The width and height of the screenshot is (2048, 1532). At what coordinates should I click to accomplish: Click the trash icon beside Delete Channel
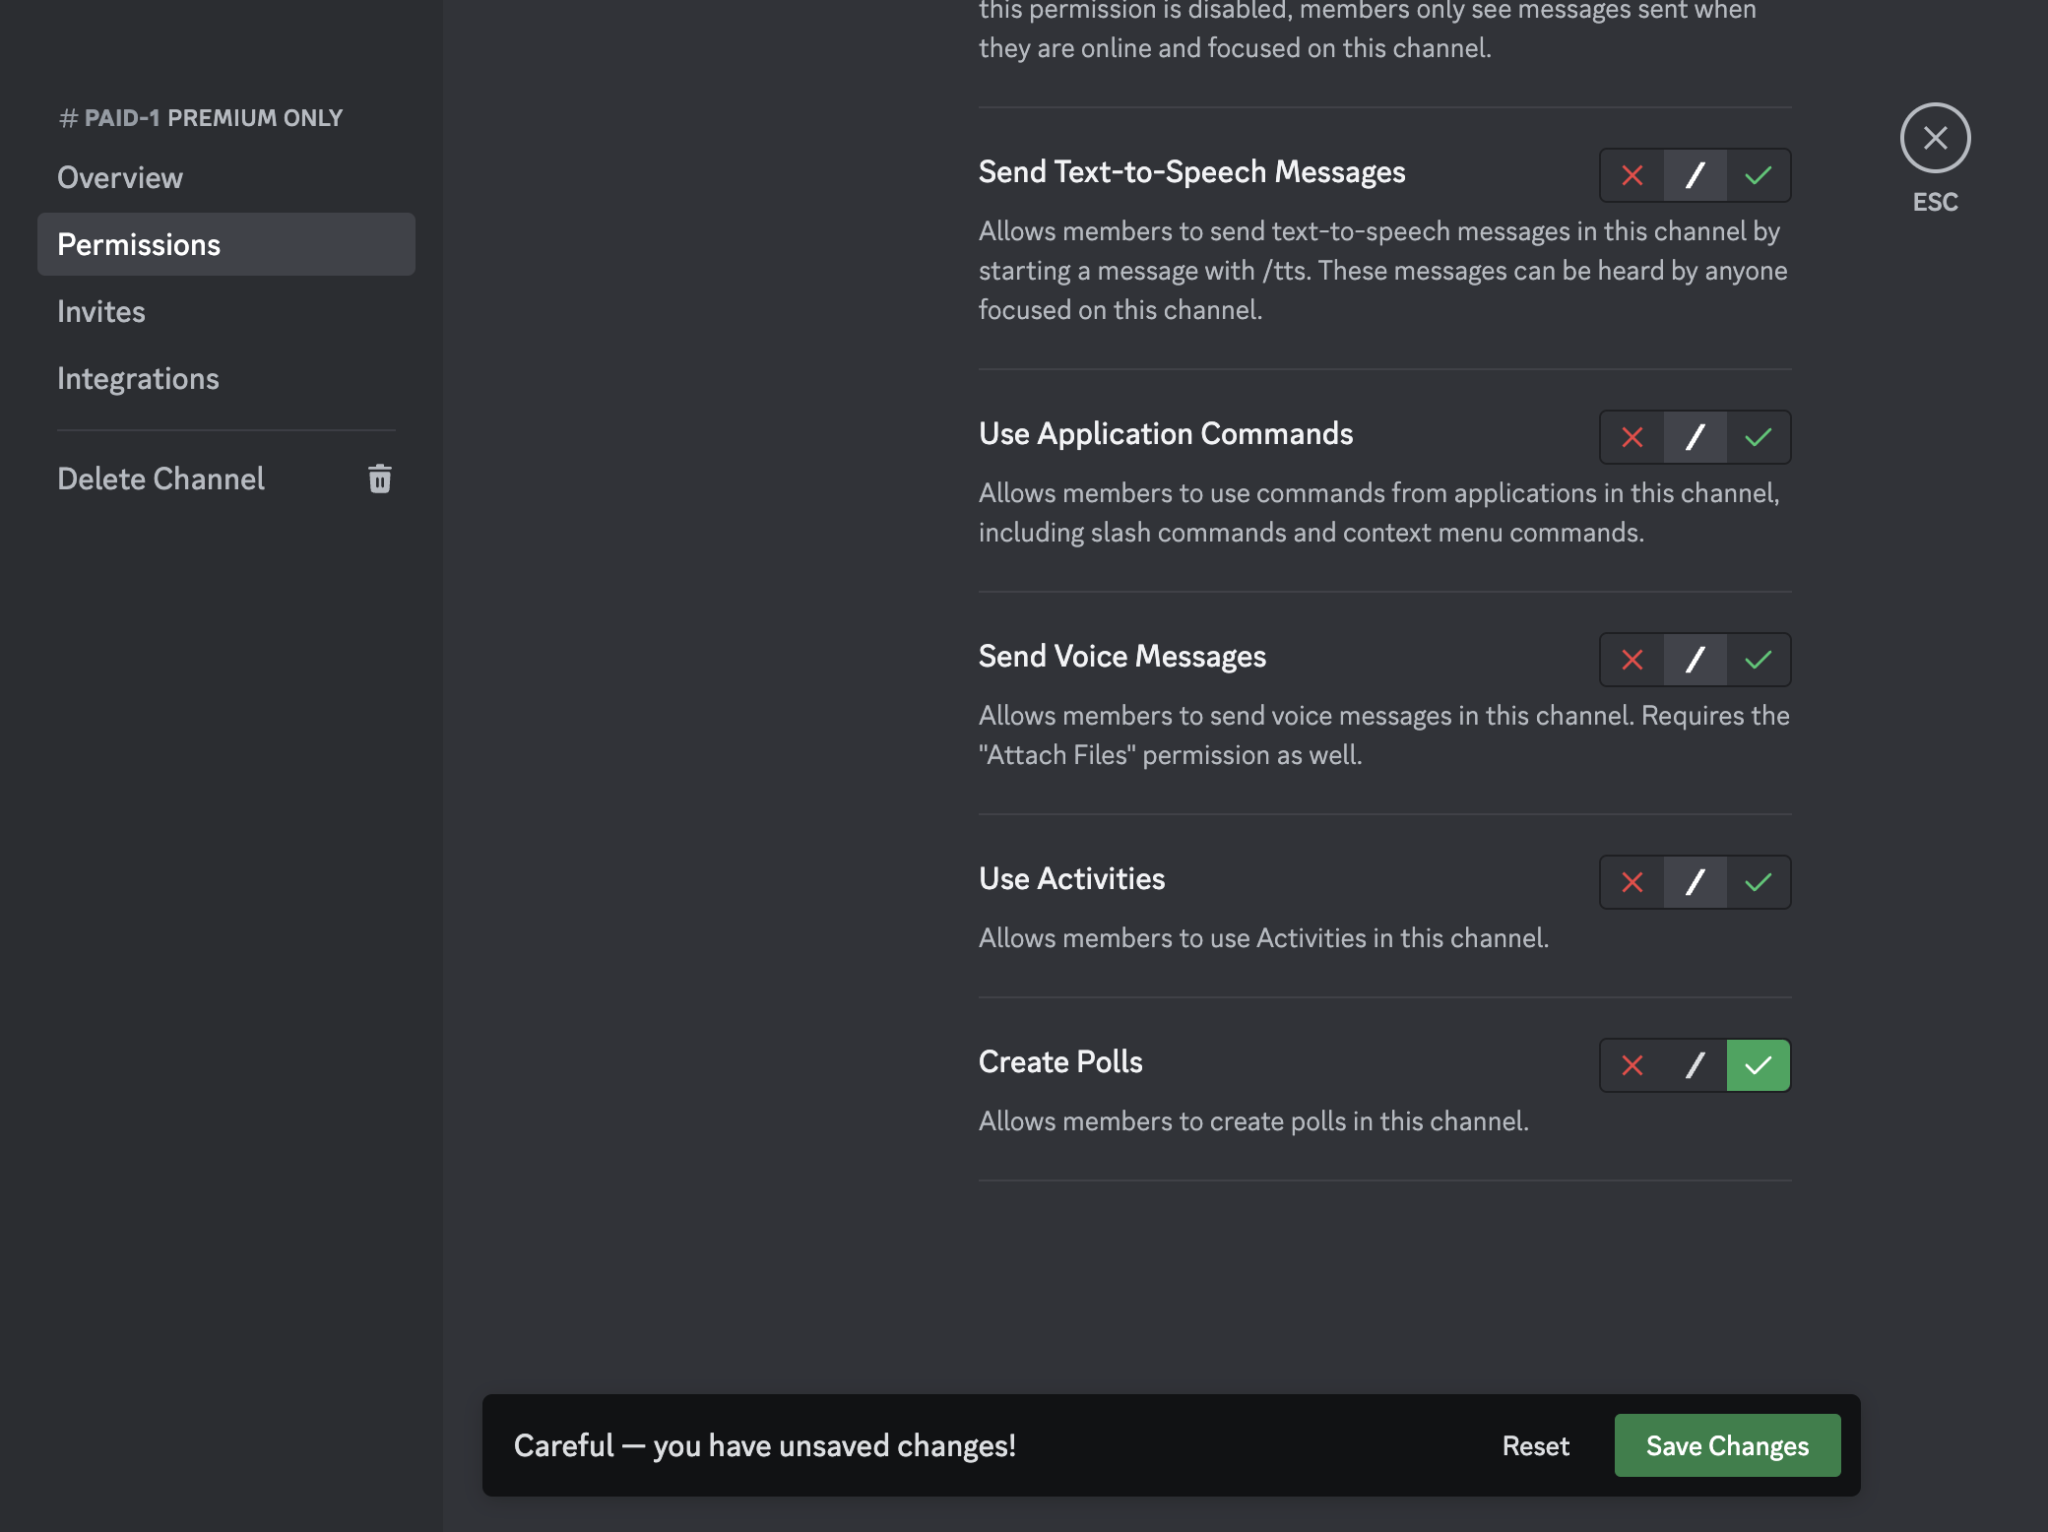(380, 479)
